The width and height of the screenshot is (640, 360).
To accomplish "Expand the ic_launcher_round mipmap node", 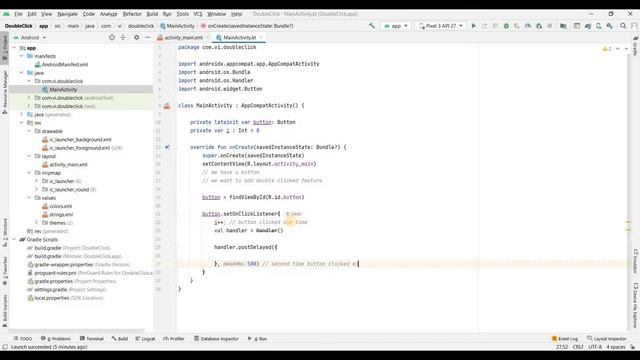I will (36, 189).
